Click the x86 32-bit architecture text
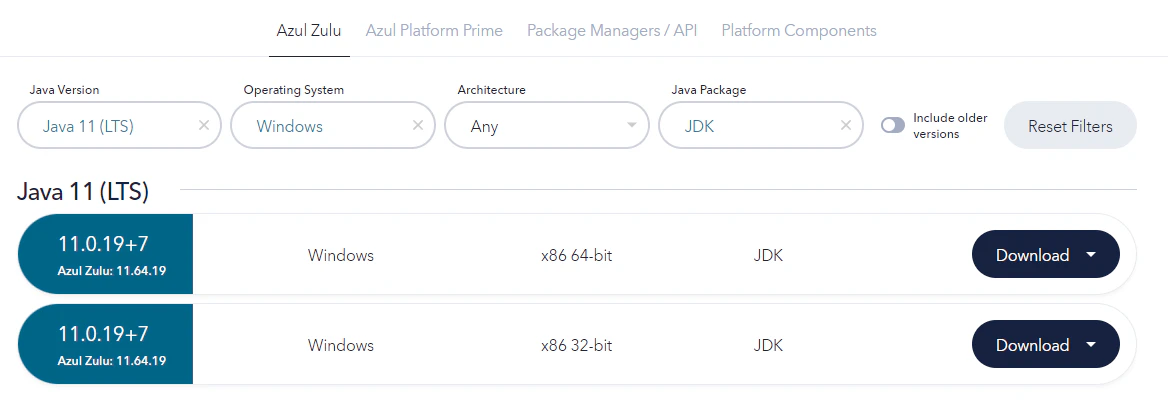This screenshot has height=404, width=1168. coord(577,346)
